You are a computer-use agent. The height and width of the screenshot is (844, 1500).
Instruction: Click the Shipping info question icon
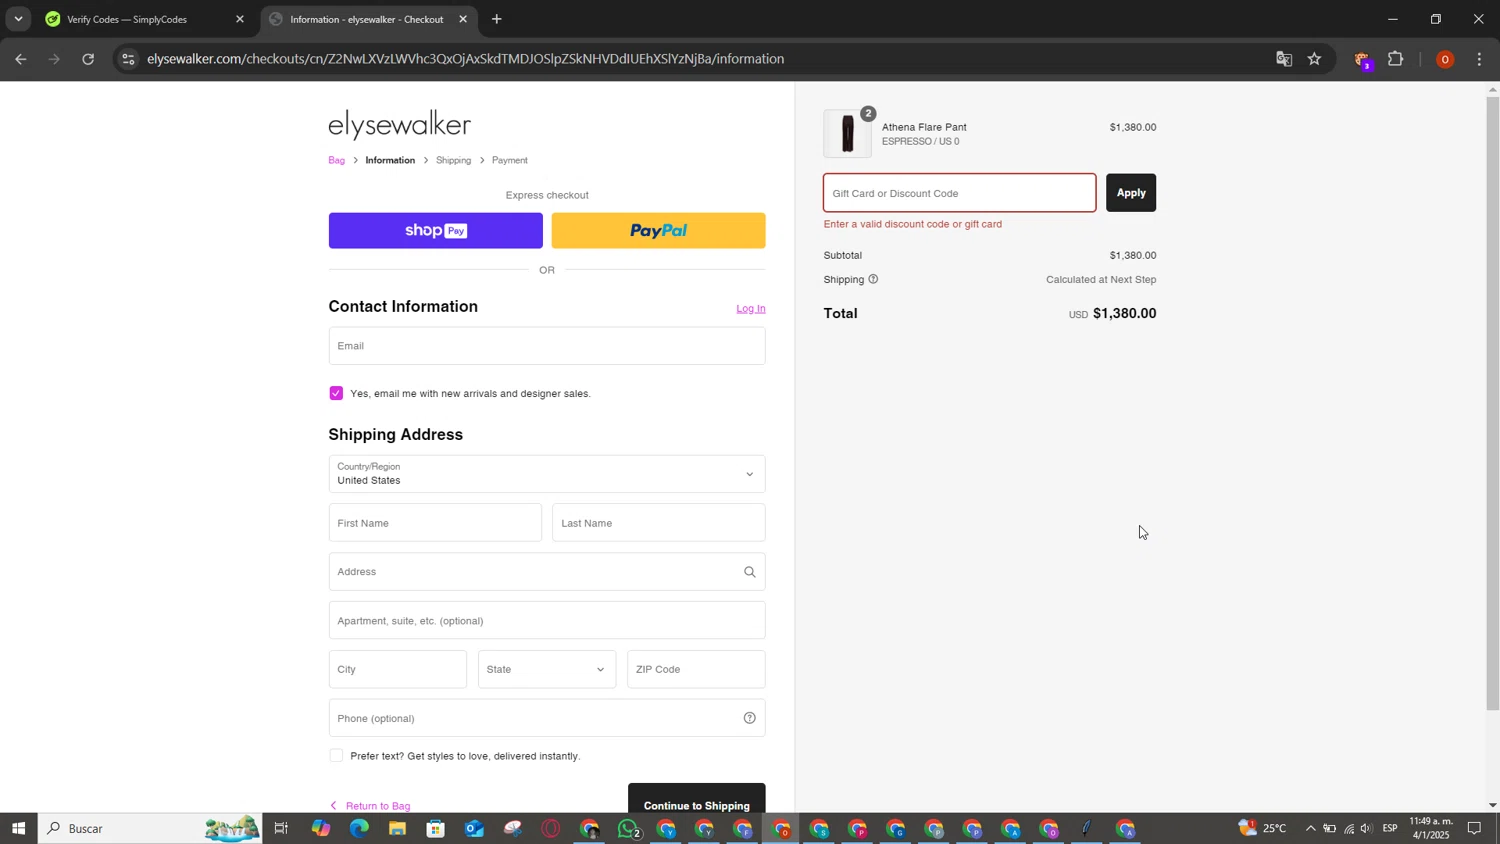[873, 279]
